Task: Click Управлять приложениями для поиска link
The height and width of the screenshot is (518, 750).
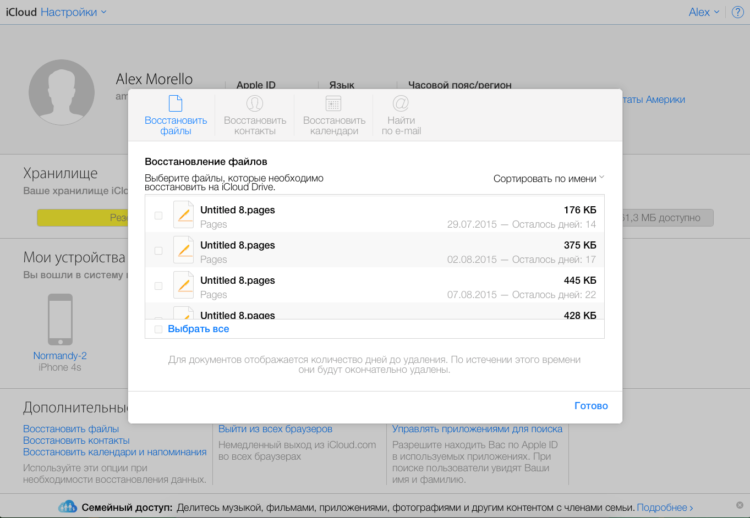Action: (x=477, y=429)
